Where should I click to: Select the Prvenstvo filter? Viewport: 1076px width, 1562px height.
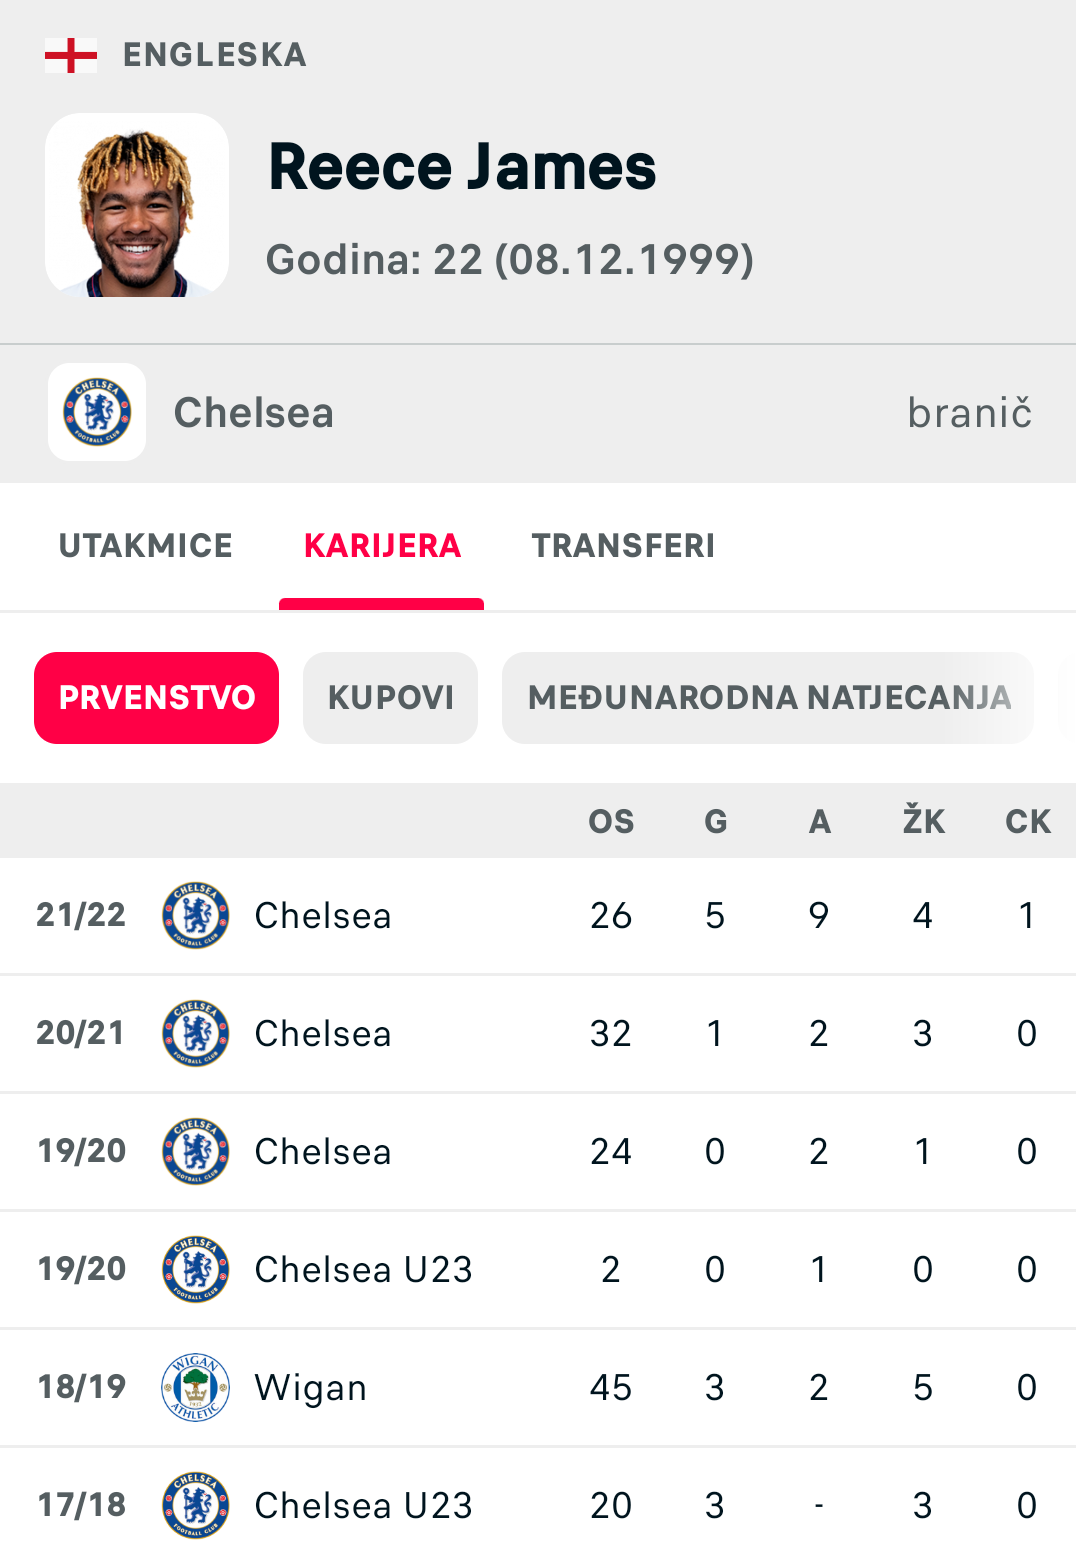(157, 698)
